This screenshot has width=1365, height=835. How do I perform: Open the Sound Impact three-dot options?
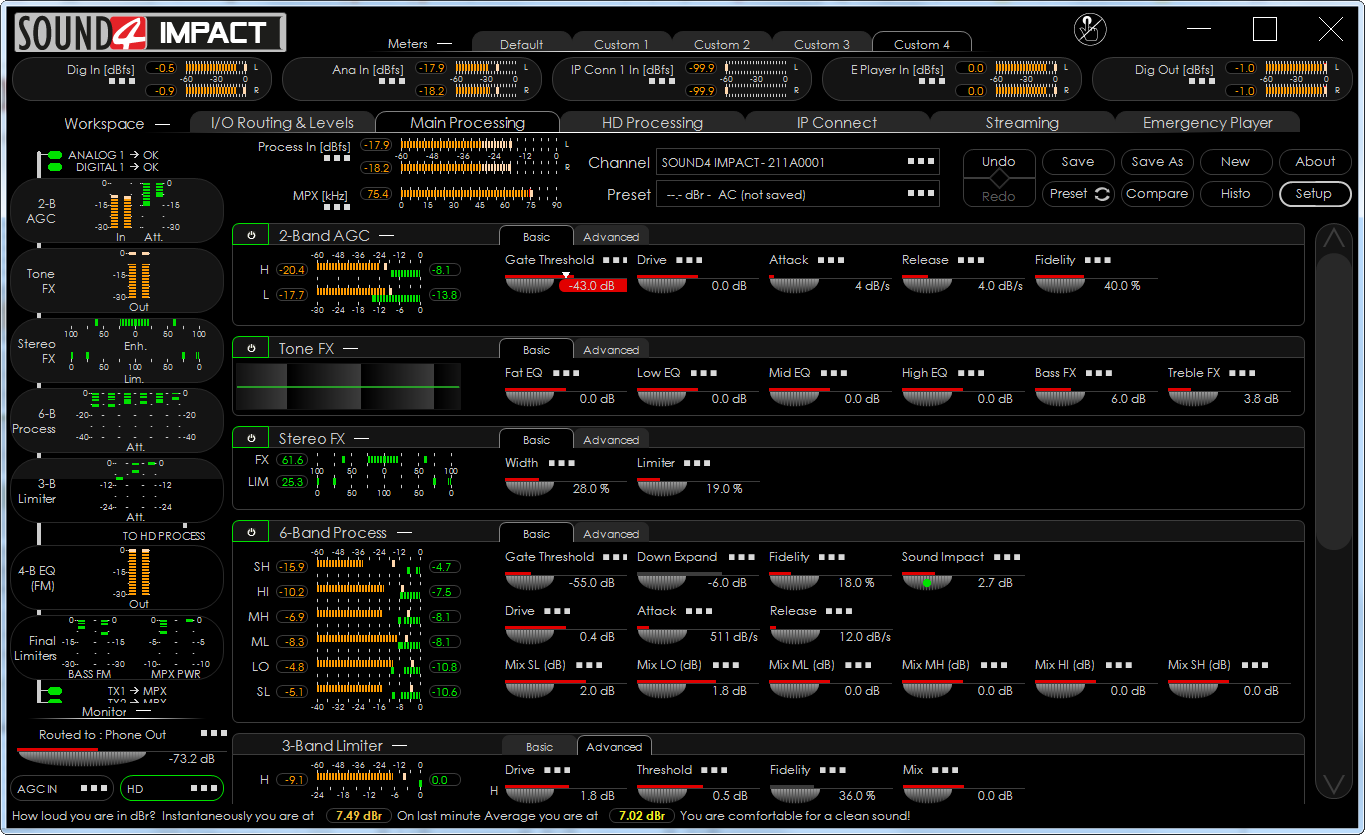[x=1007, y=557]
